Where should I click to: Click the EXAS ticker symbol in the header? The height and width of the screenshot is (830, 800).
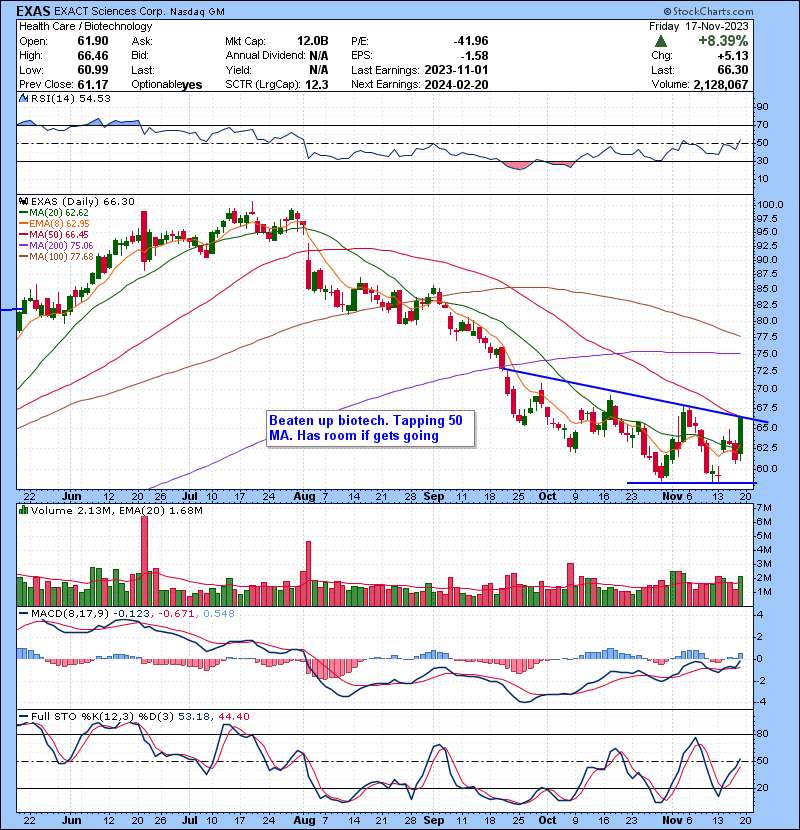pos(34,11)
